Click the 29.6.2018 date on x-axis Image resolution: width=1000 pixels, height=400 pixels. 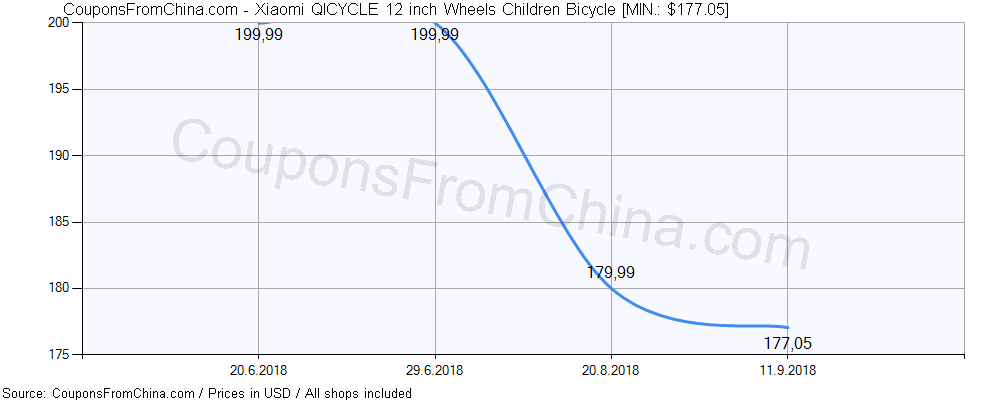[x=435, y=371]
